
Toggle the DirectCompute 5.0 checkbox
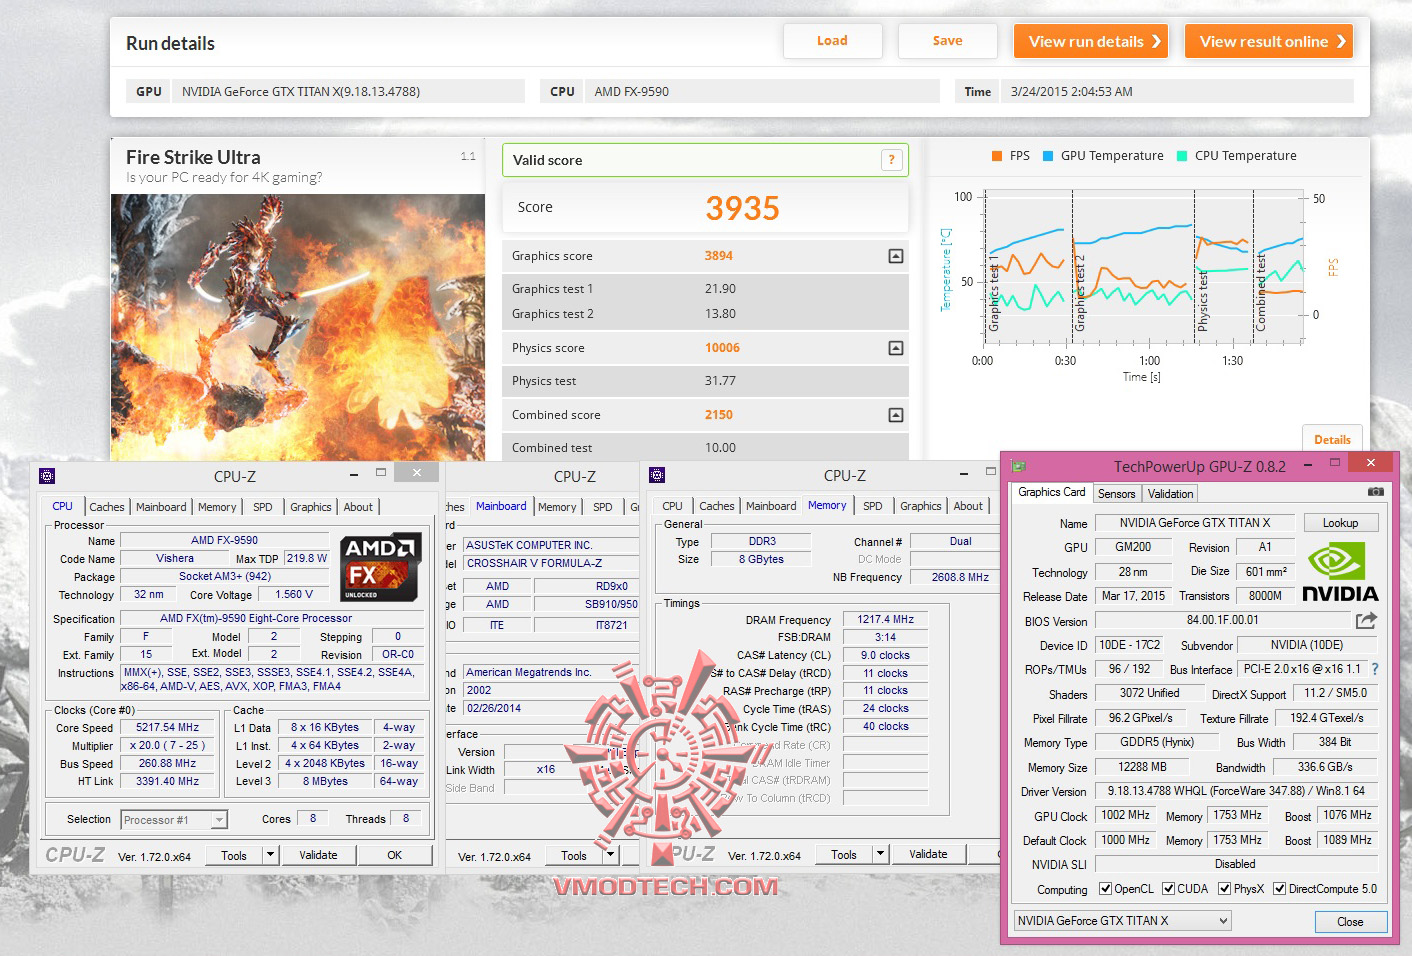[x=1279, y=888]
